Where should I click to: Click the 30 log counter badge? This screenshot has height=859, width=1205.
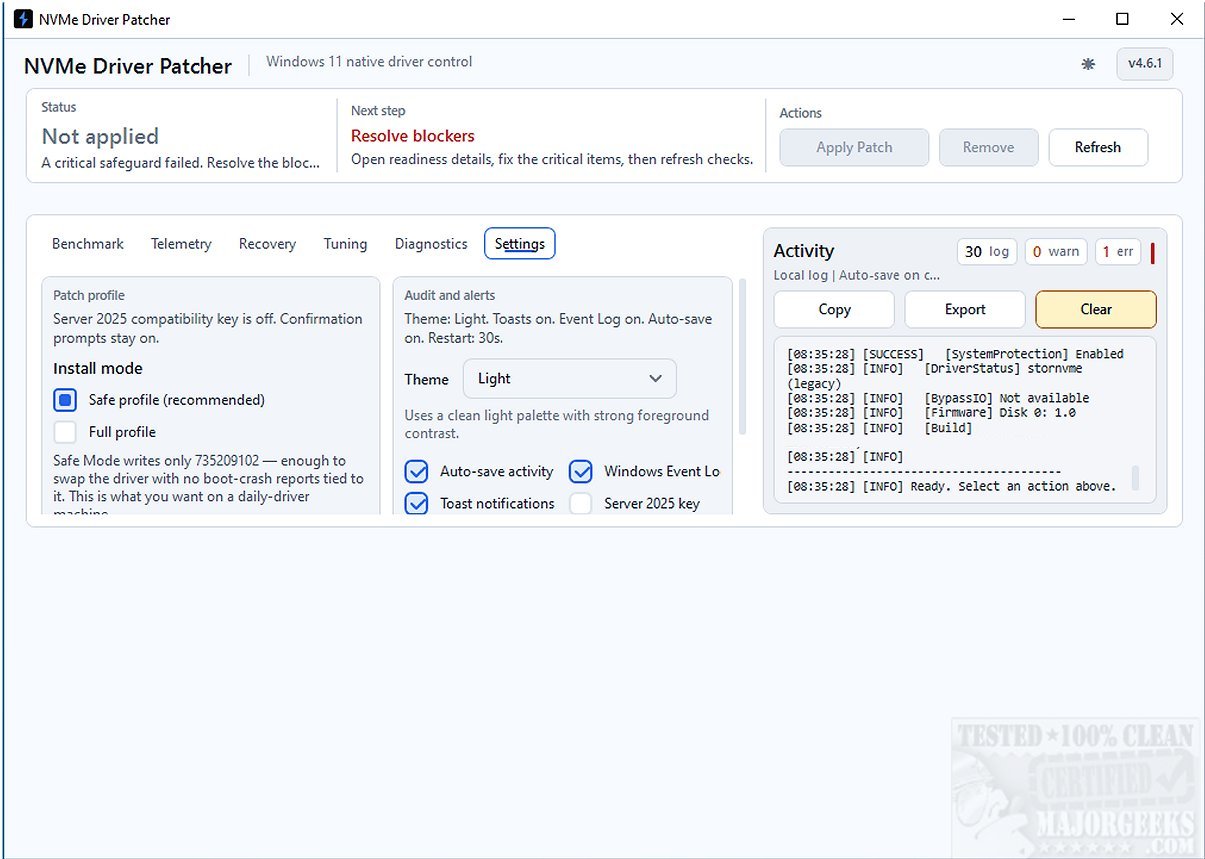pyautogui.click(x=987, y=252)
